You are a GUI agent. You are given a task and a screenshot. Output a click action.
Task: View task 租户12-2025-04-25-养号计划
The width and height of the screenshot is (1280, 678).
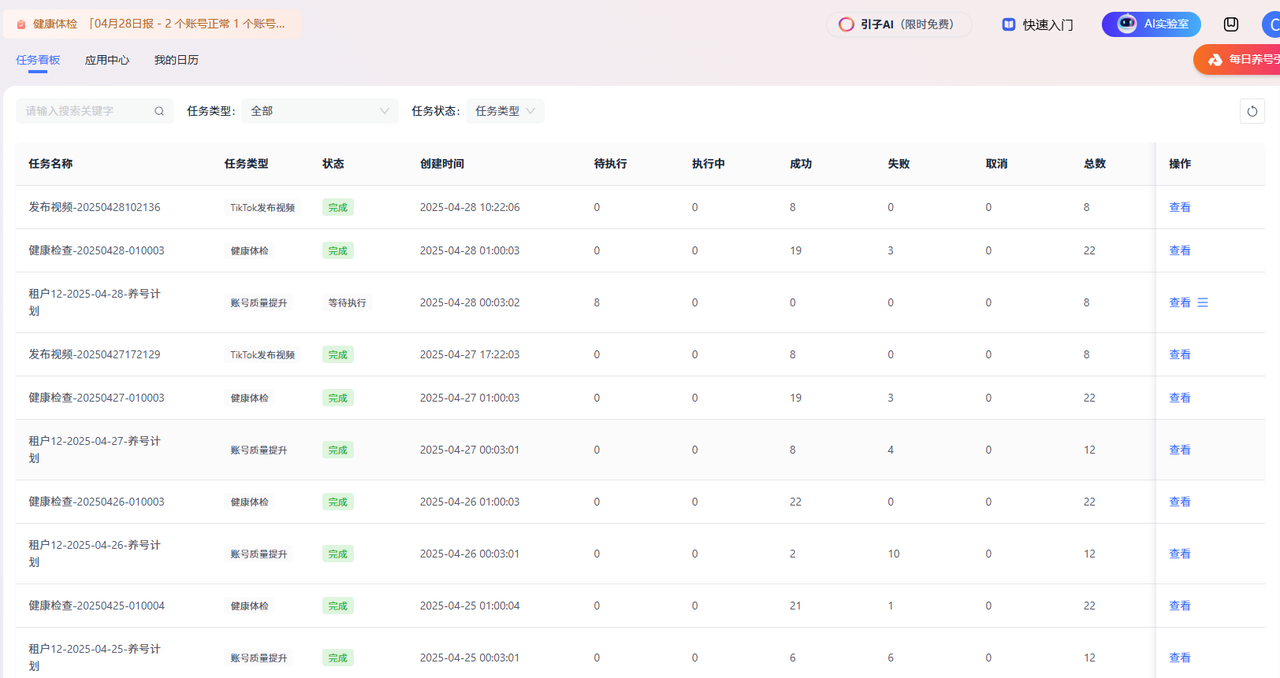point(1180,658)
